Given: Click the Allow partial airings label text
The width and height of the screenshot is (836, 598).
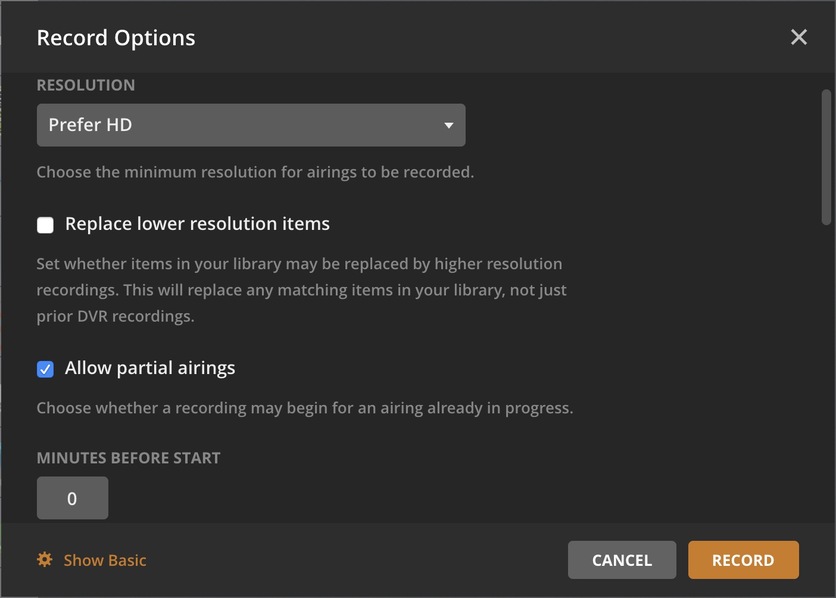Looking at the screenshot, I should 150,368.
